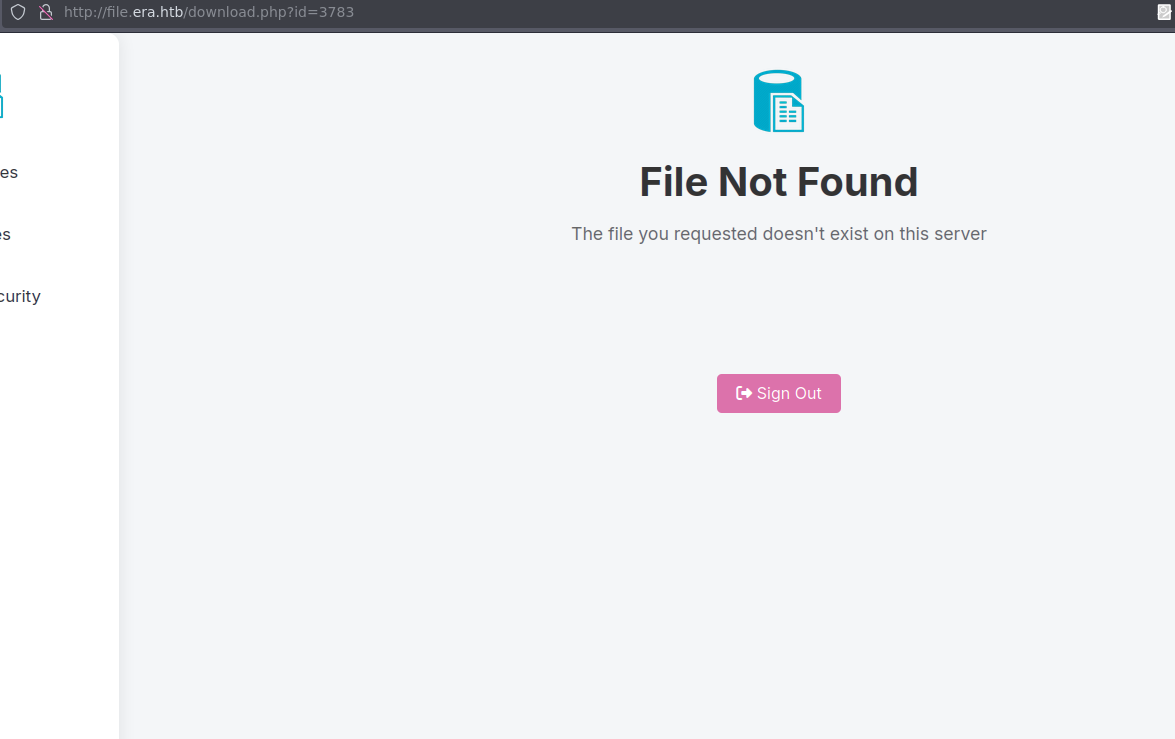
Task: Click the tracking protection shield icon
Action: pyautogui.click(x=18, y=13)
